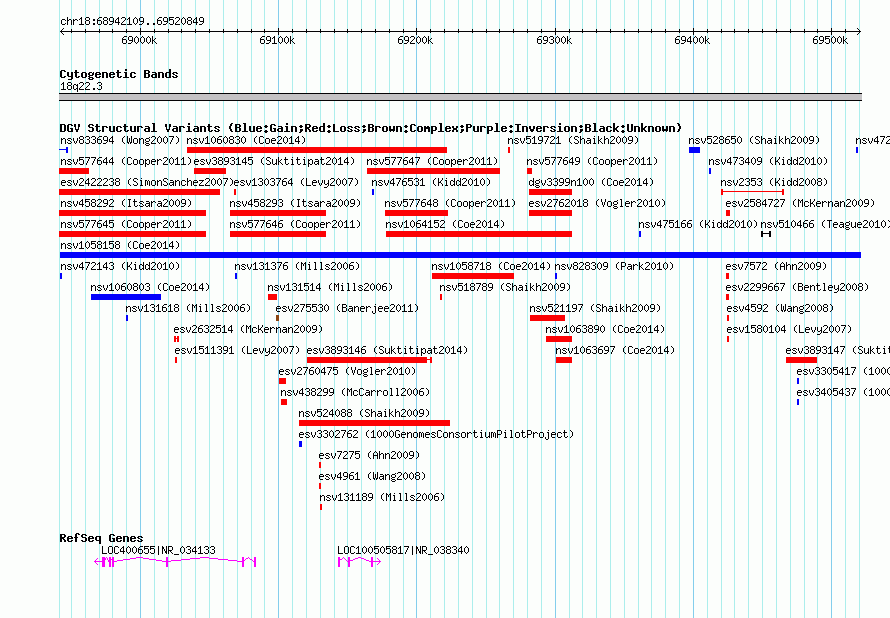This screenshot has width=890, height=618.
Task: Click the esv7572 (Ahn2009) label
Action: [776, 266]
